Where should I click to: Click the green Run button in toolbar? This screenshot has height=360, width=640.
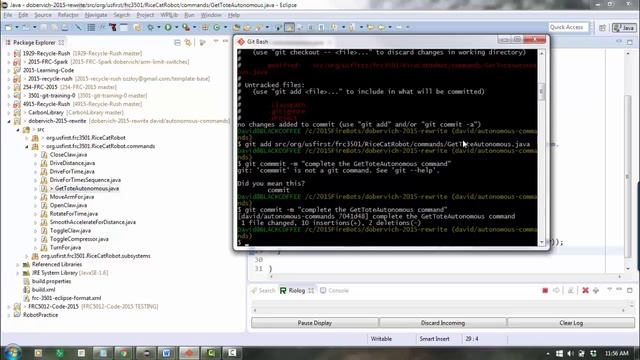click(168, 27)
